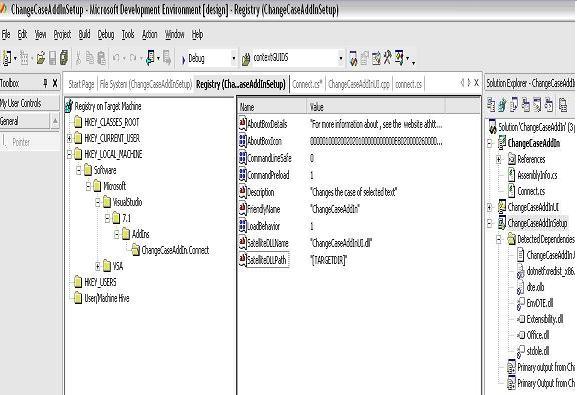The height and width of the screenshot is (395, 577).
Task: Collapse the VisualStudio registry key
Action: click(x=98, y=202)
